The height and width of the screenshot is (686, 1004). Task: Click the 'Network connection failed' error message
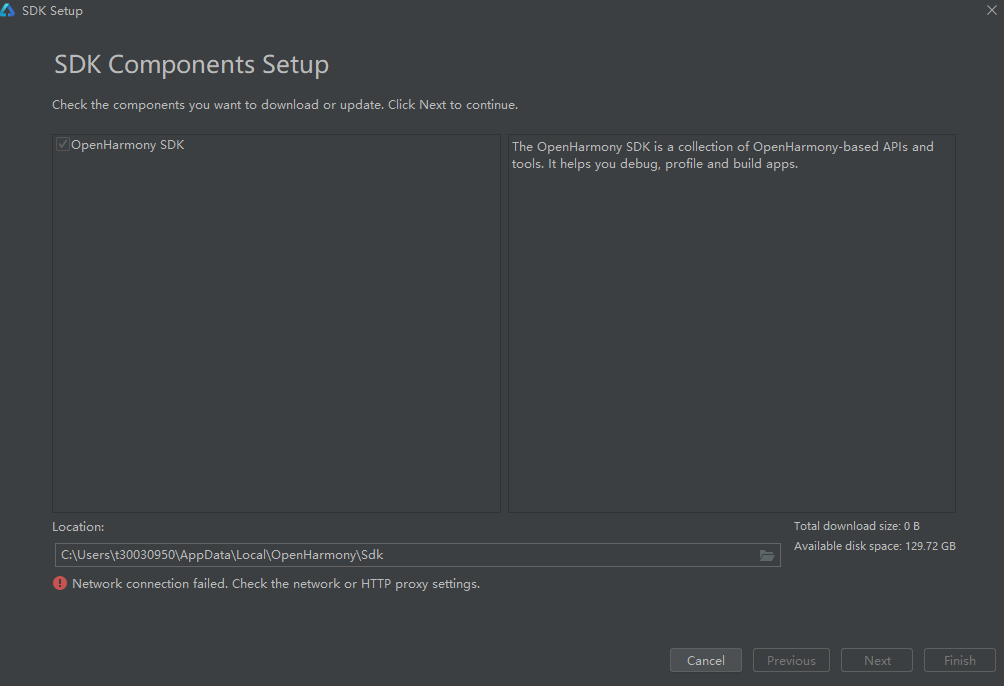(276, 584)
